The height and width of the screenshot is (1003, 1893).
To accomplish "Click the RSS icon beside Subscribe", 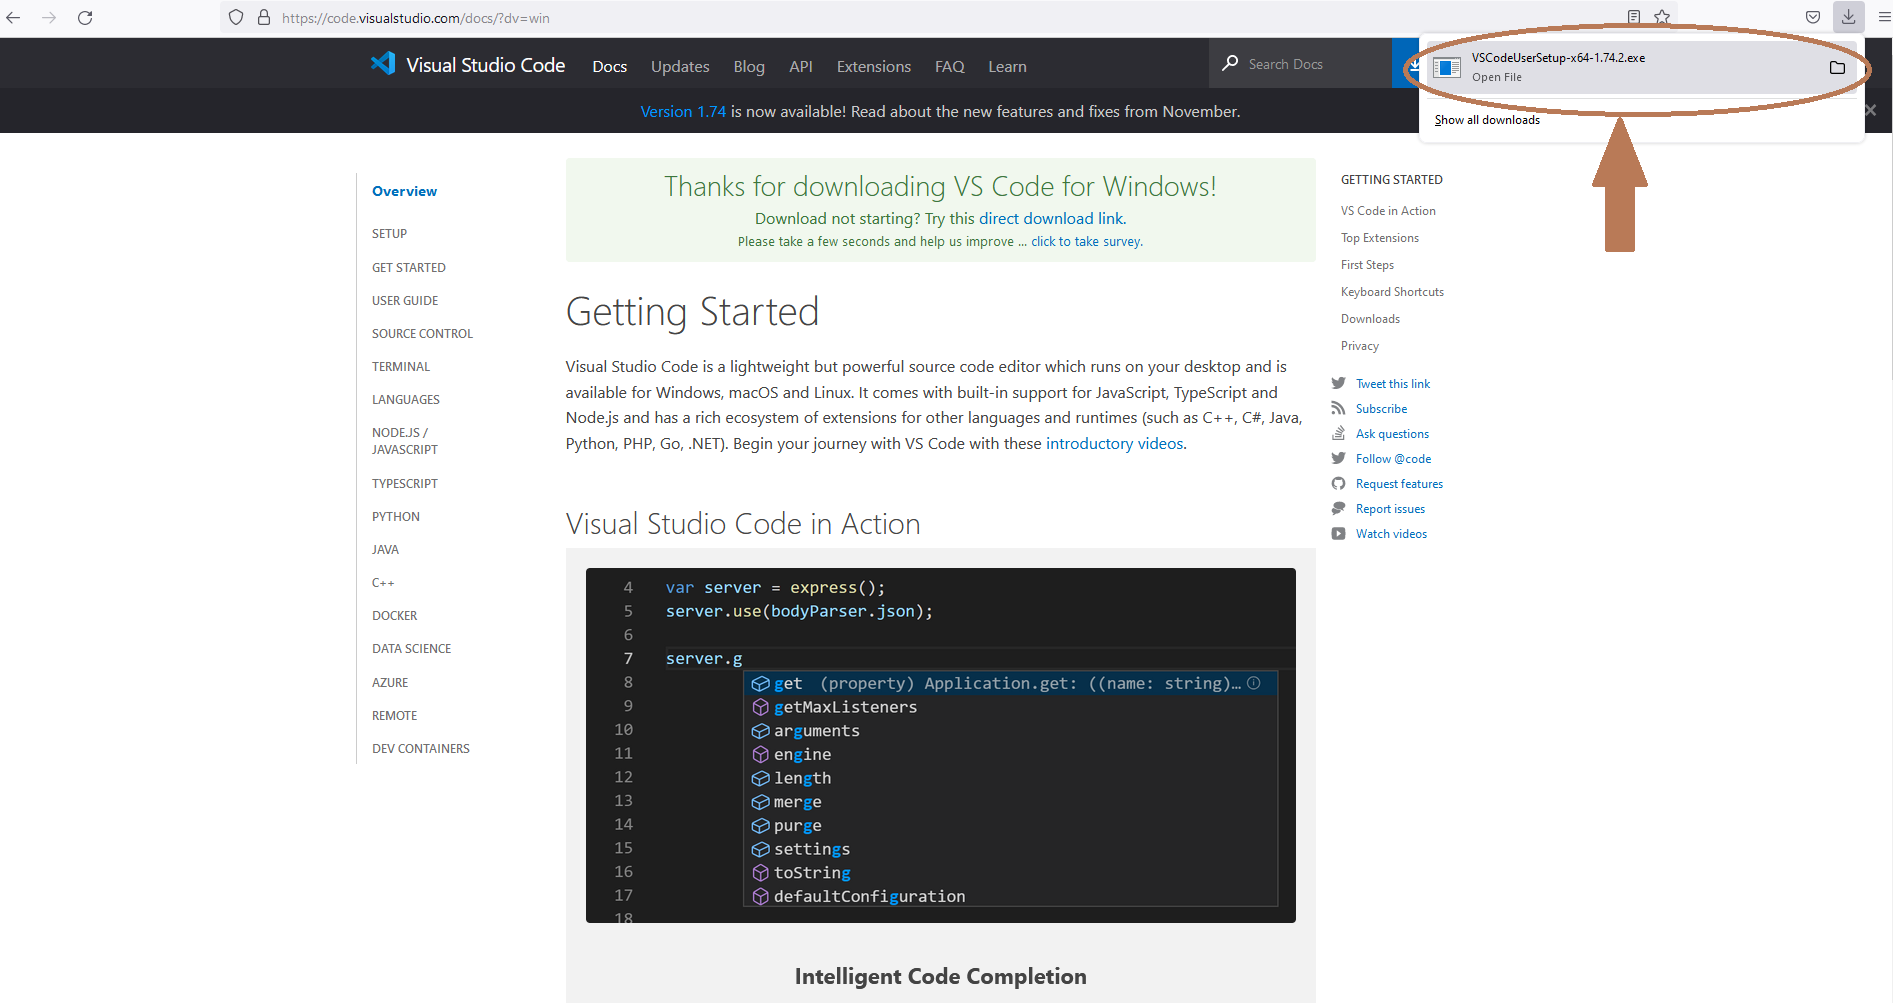I will pyautogui.click(x=1338, y=408).
